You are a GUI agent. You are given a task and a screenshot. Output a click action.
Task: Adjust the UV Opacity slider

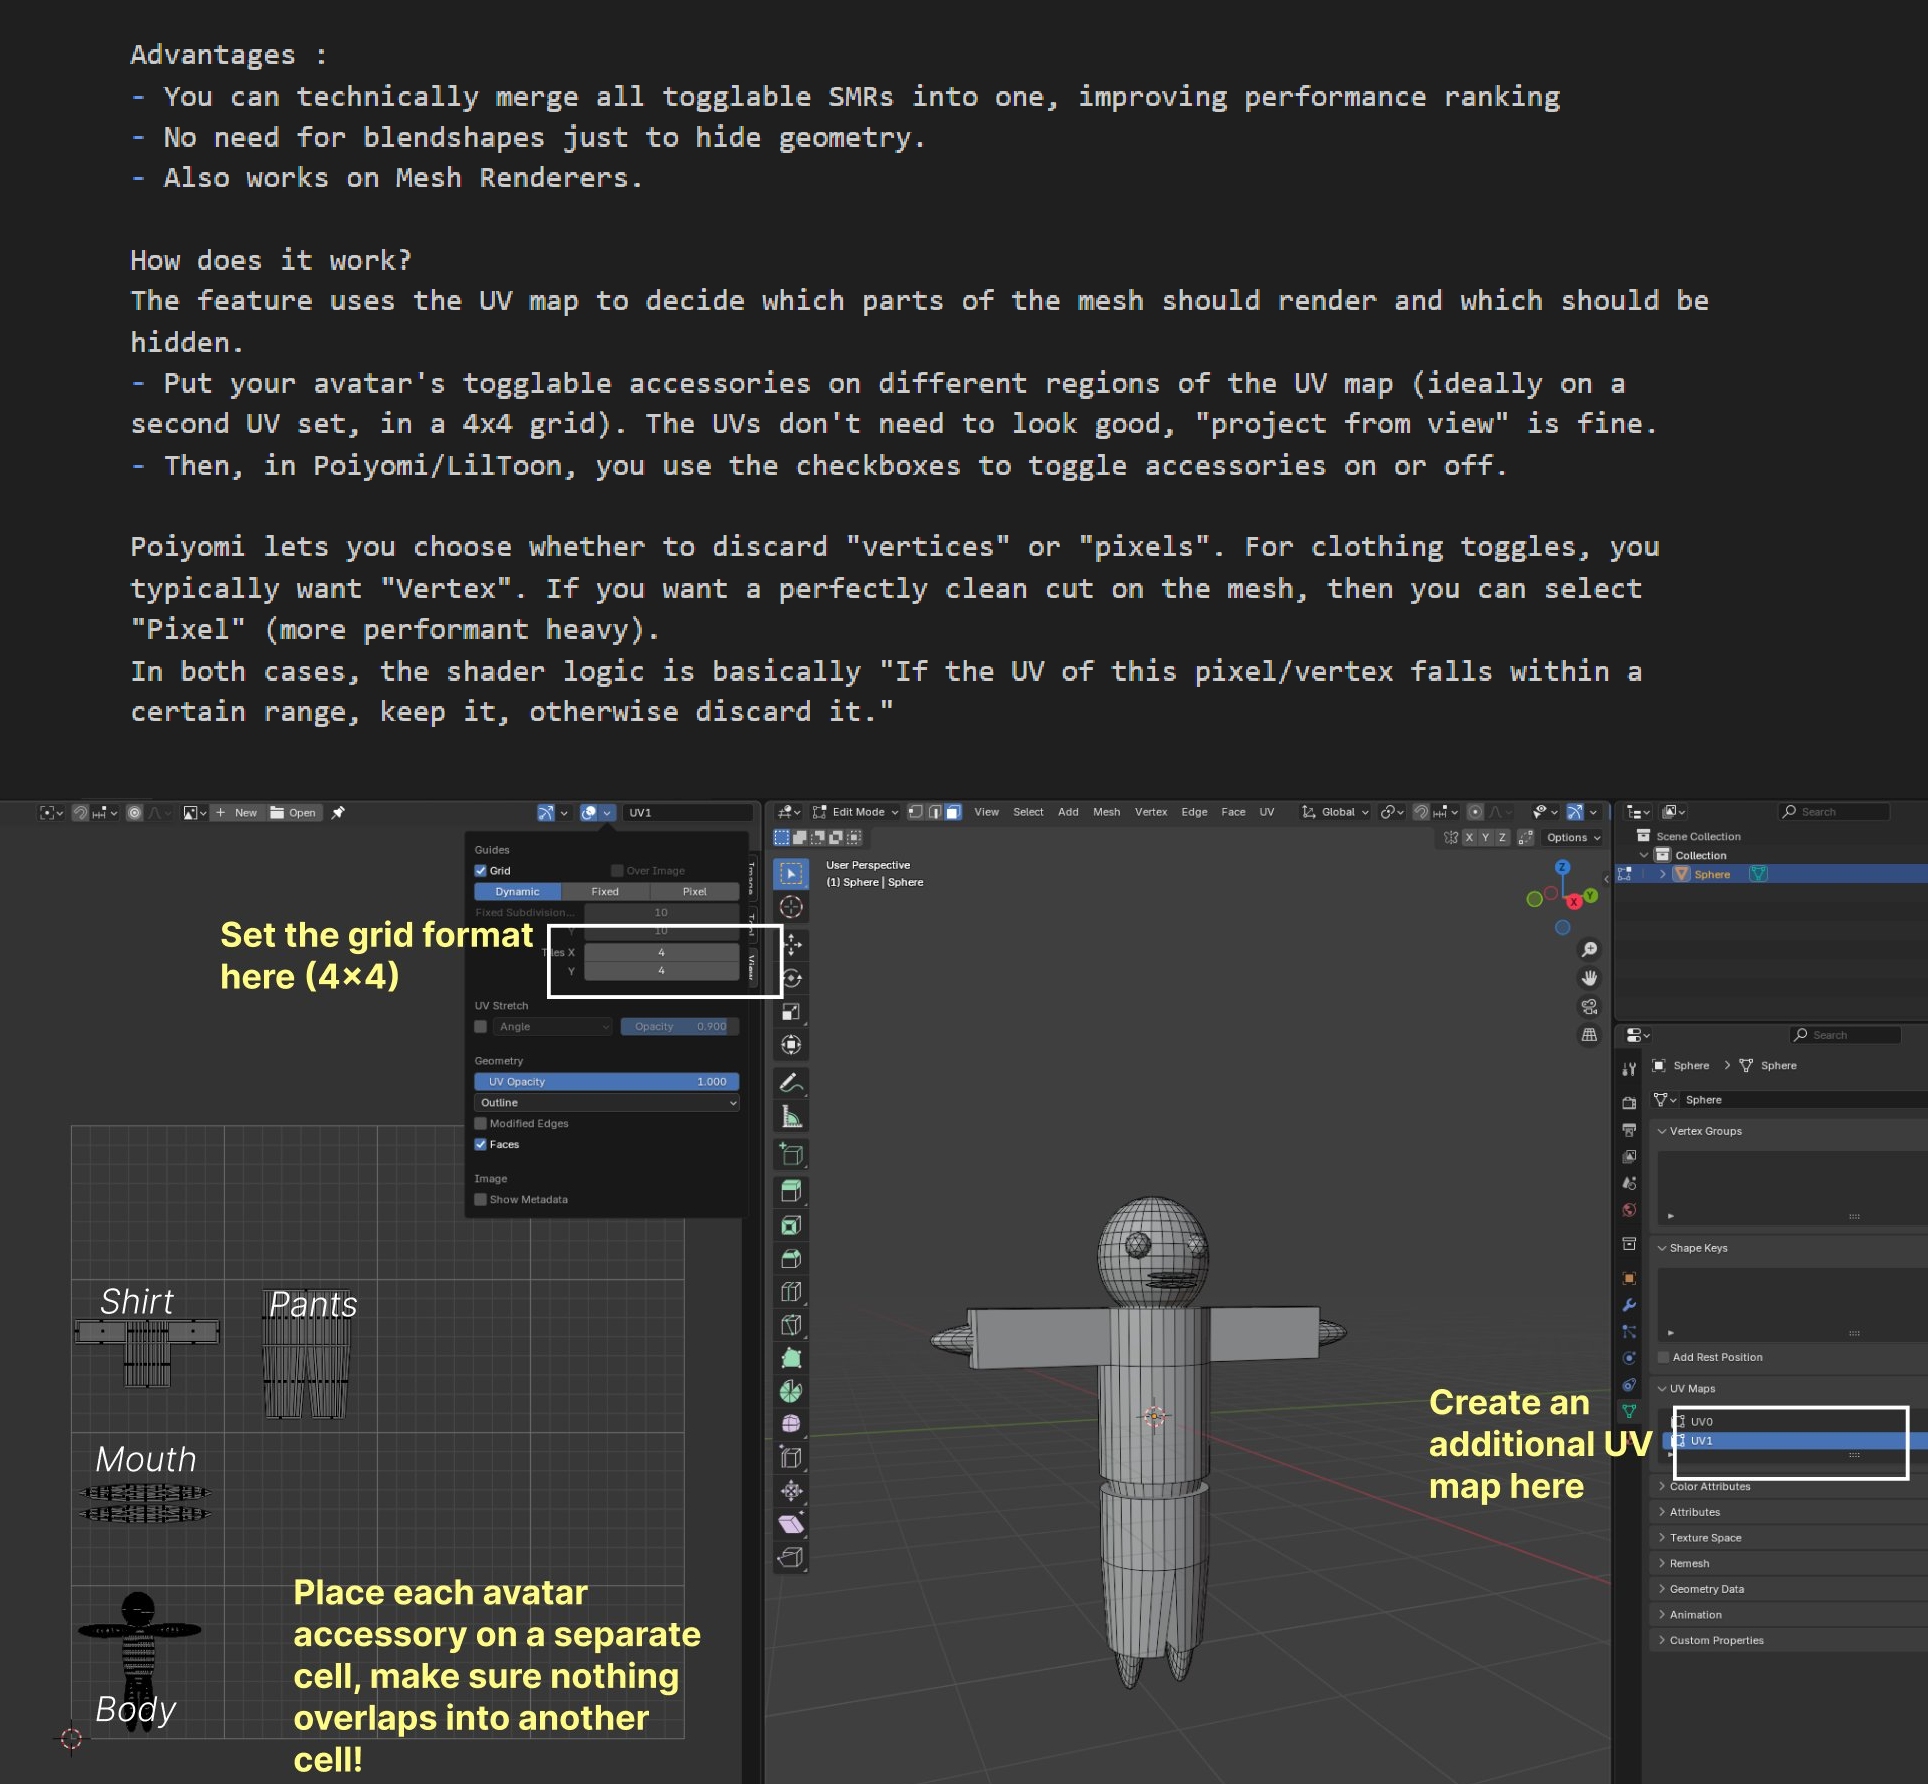pos(606,1081)
